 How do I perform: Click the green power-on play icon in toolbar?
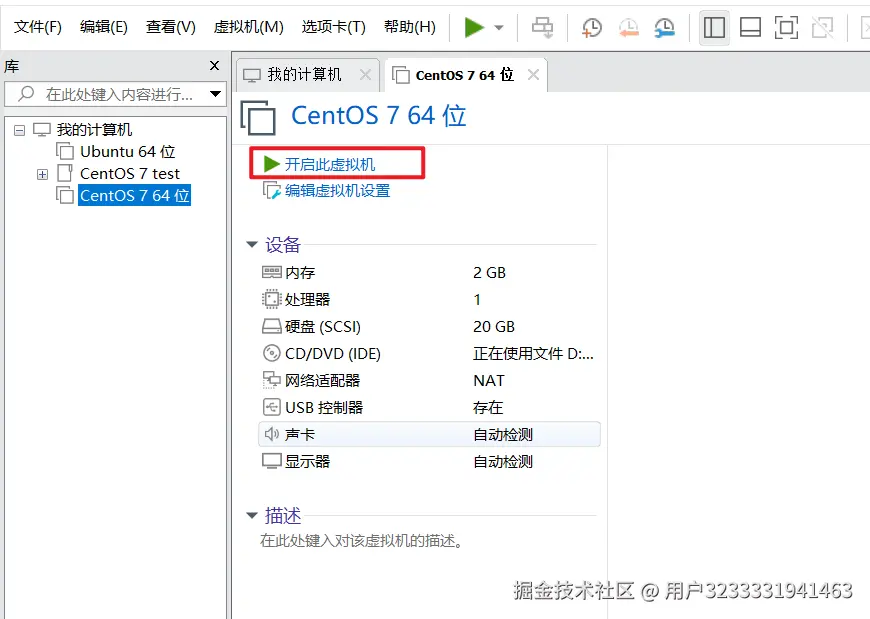tap(474, 27)
